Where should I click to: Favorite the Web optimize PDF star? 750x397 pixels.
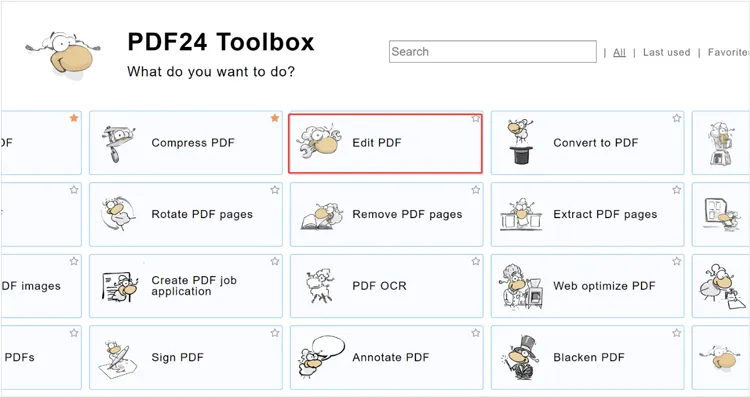click(x=676, y=261)
